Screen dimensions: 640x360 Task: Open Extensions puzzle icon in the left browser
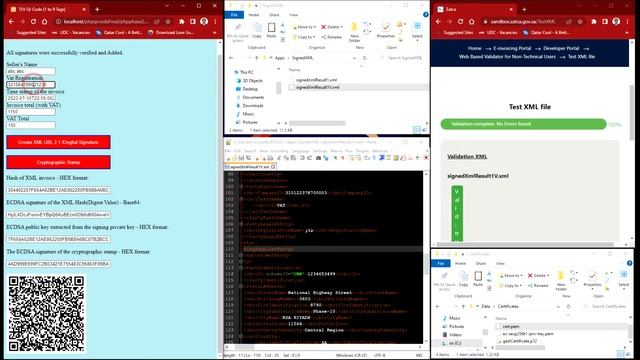tap(182, 21)
